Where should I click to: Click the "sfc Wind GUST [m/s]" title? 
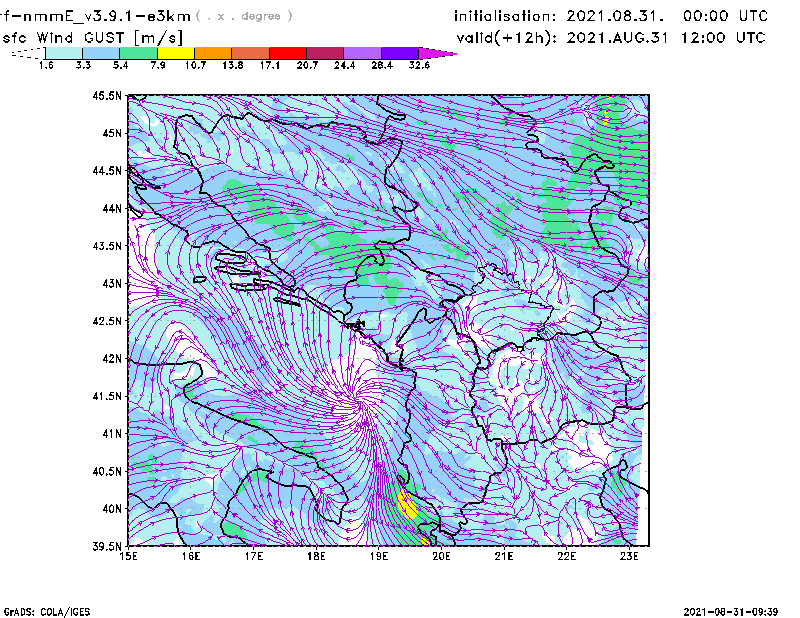coord(92,38)
